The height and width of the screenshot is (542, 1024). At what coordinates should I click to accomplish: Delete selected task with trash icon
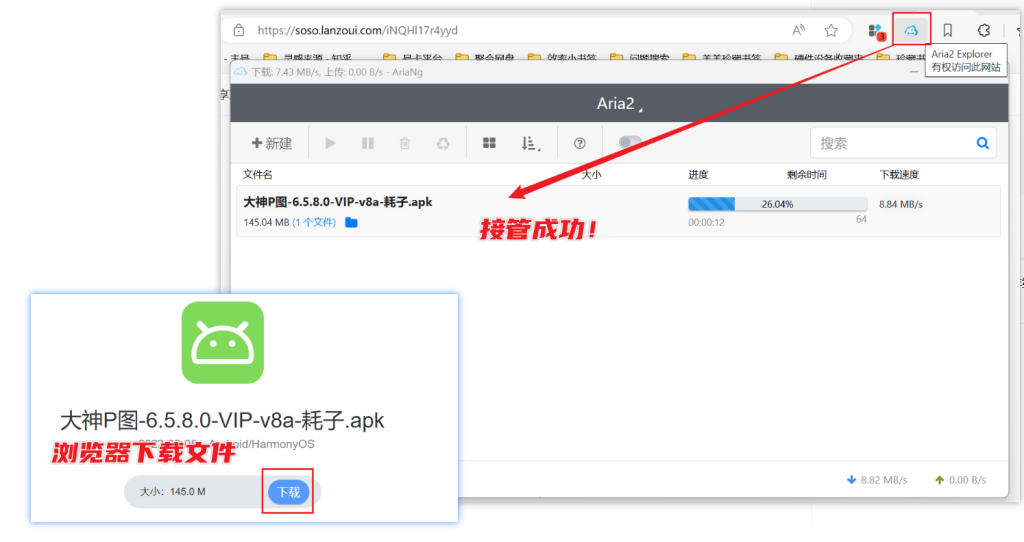pyautogui.click(x=405, y=143)
